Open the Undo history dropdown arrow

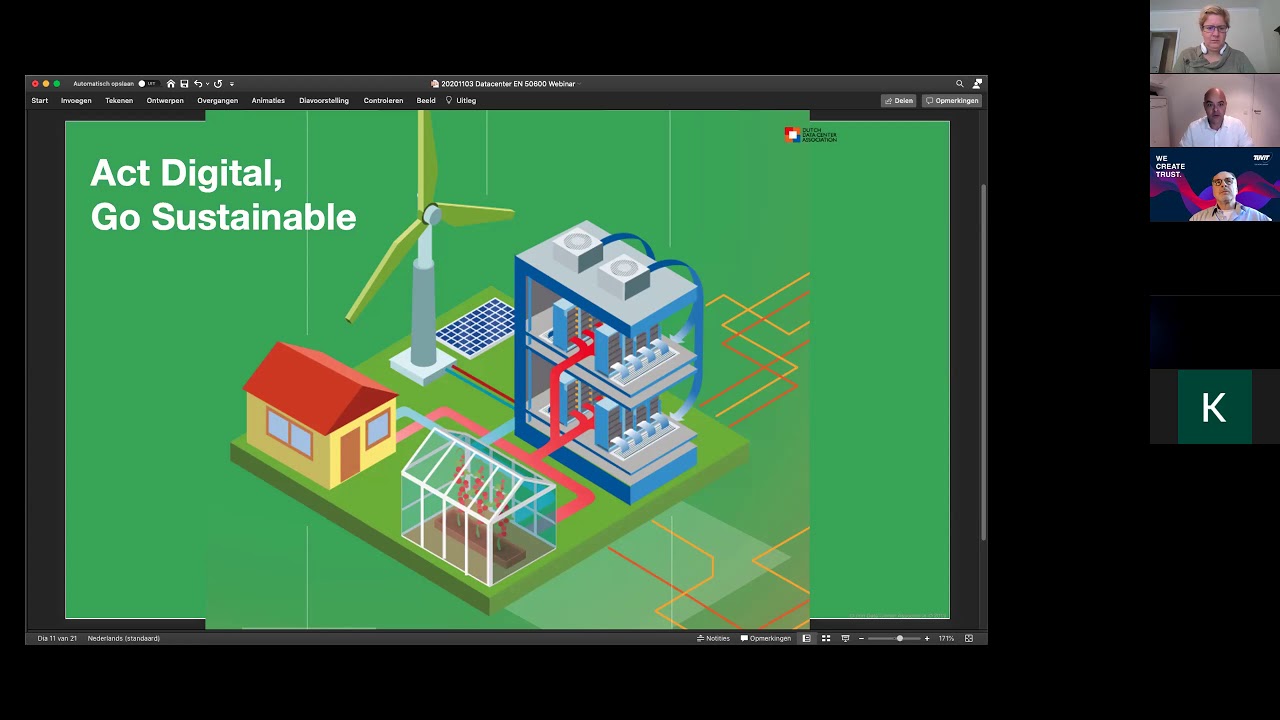pos(207,84)
